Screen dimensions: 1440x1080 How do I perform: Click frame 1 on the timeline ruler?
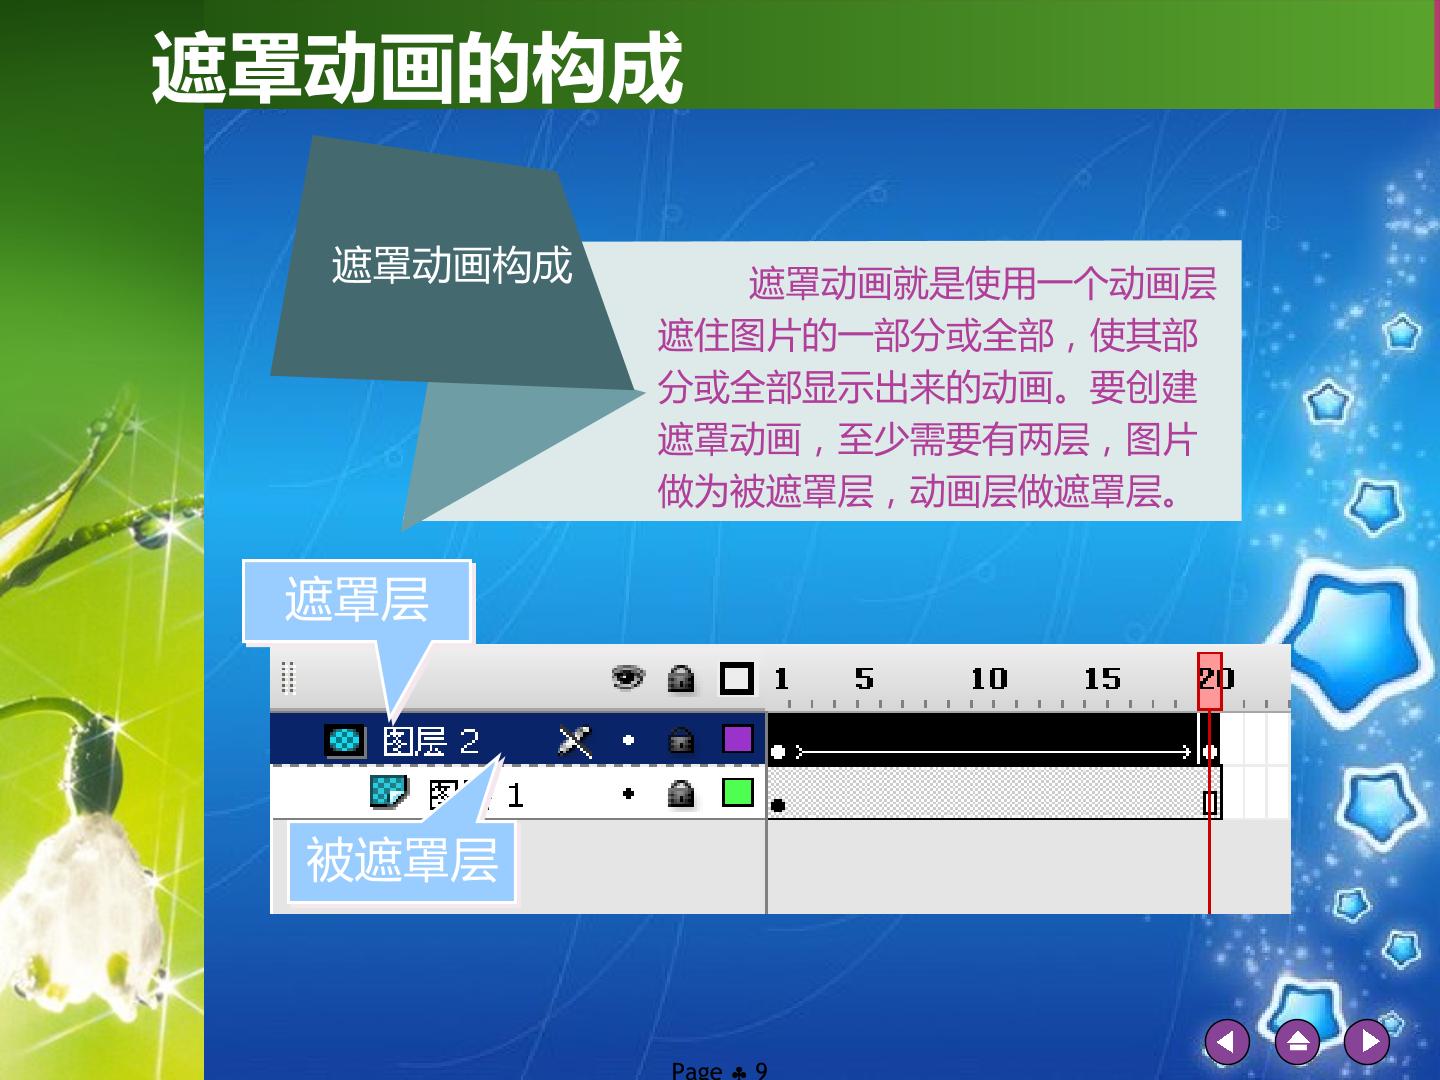pos(781,680)
